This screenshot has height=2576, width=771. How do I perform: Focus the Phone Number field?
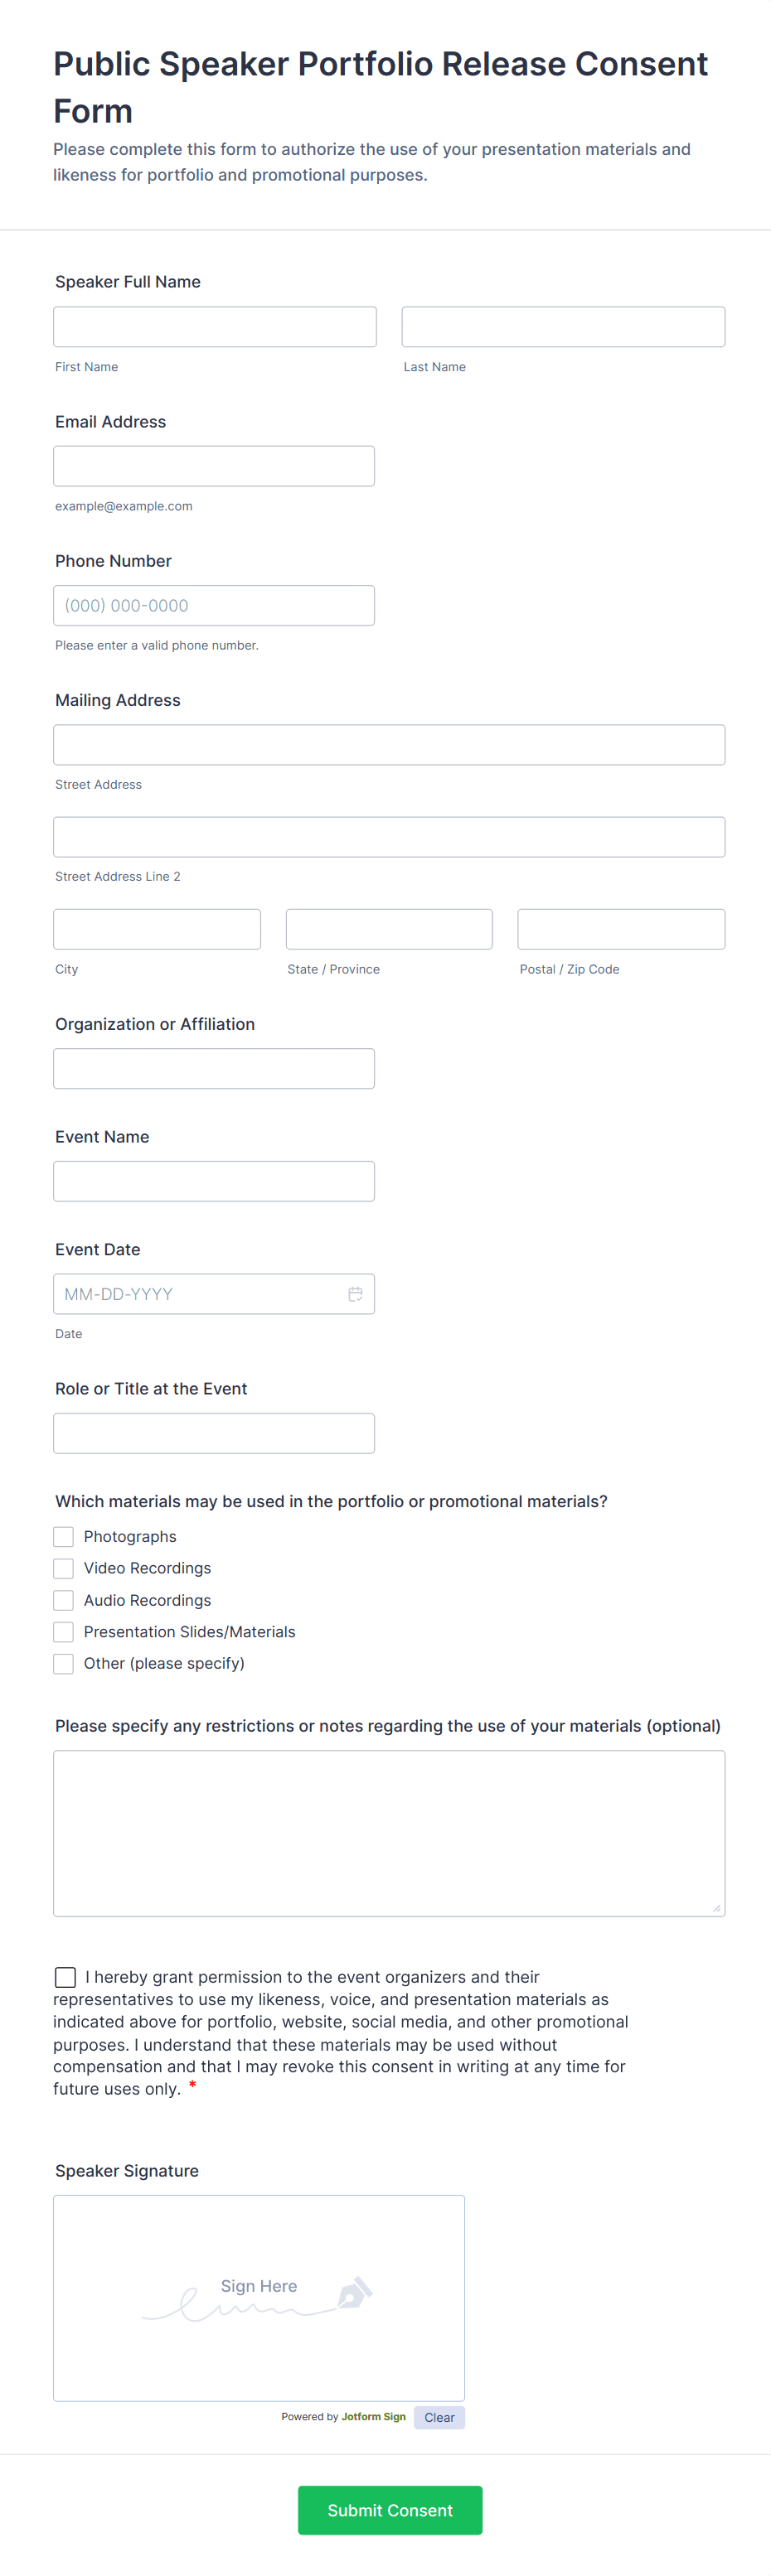coord(214,605)
